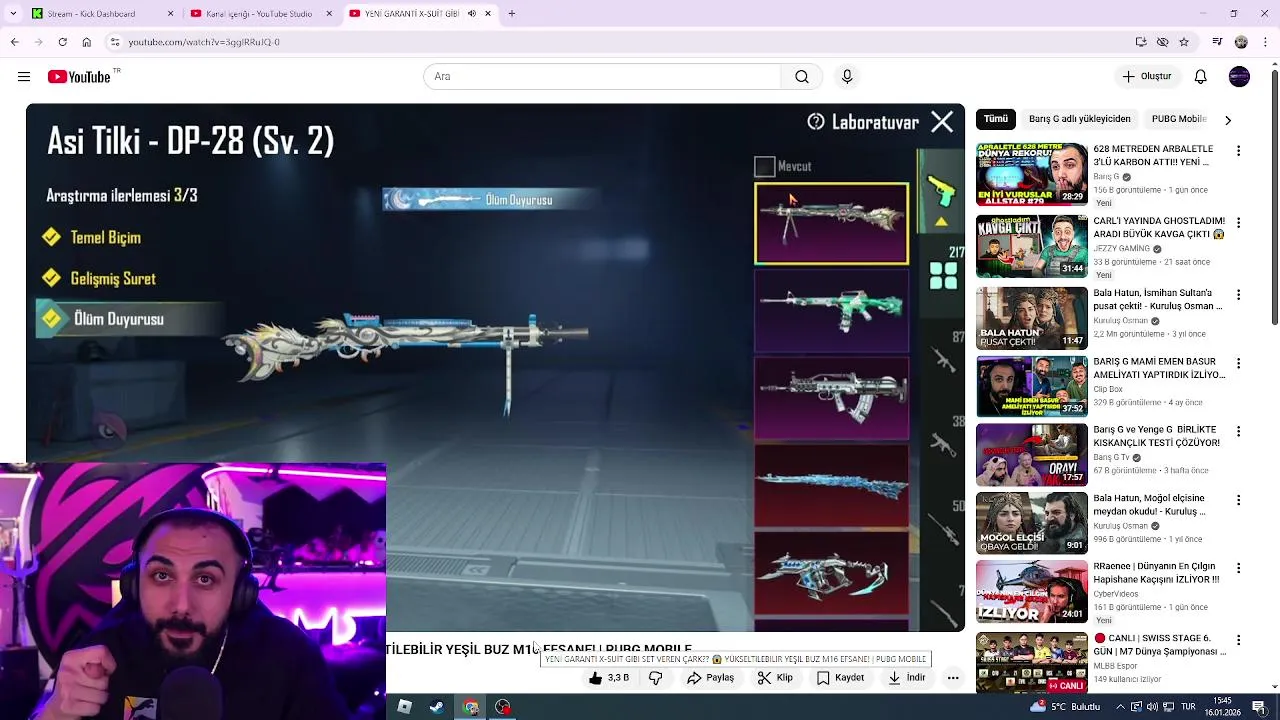Open options for 628 Metreden Arbaletle video
The height and width of the screenshot is (720, 1280).
1239,151
